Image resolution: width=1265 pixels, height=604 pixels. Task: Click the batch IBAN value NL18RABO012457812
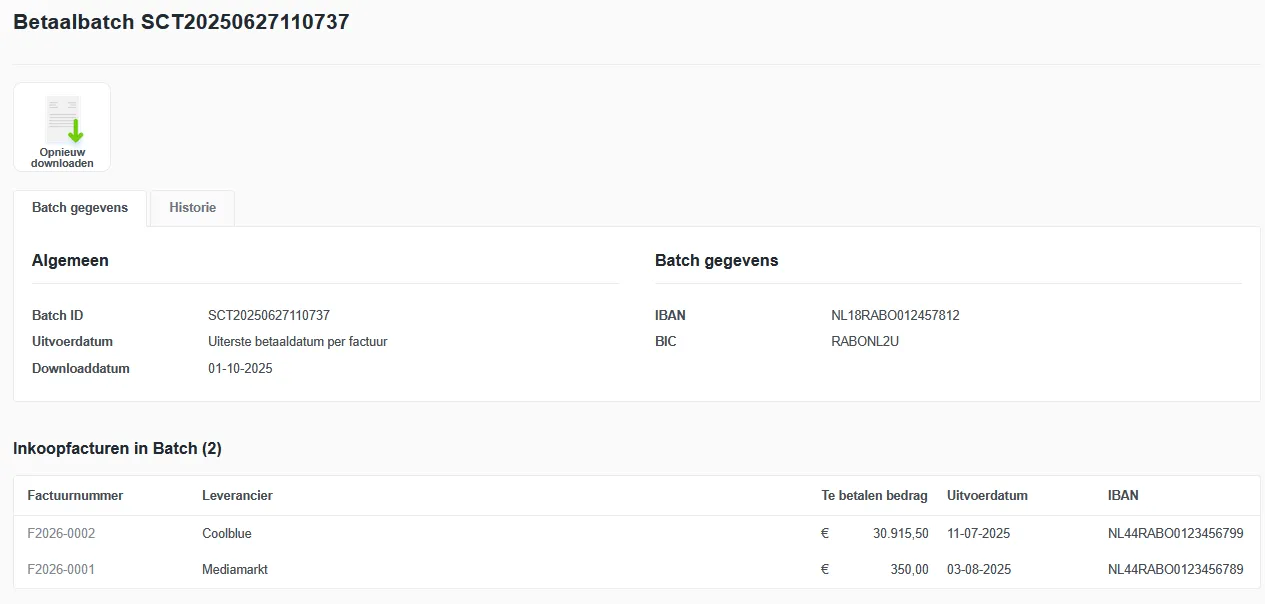click(895, 316)
